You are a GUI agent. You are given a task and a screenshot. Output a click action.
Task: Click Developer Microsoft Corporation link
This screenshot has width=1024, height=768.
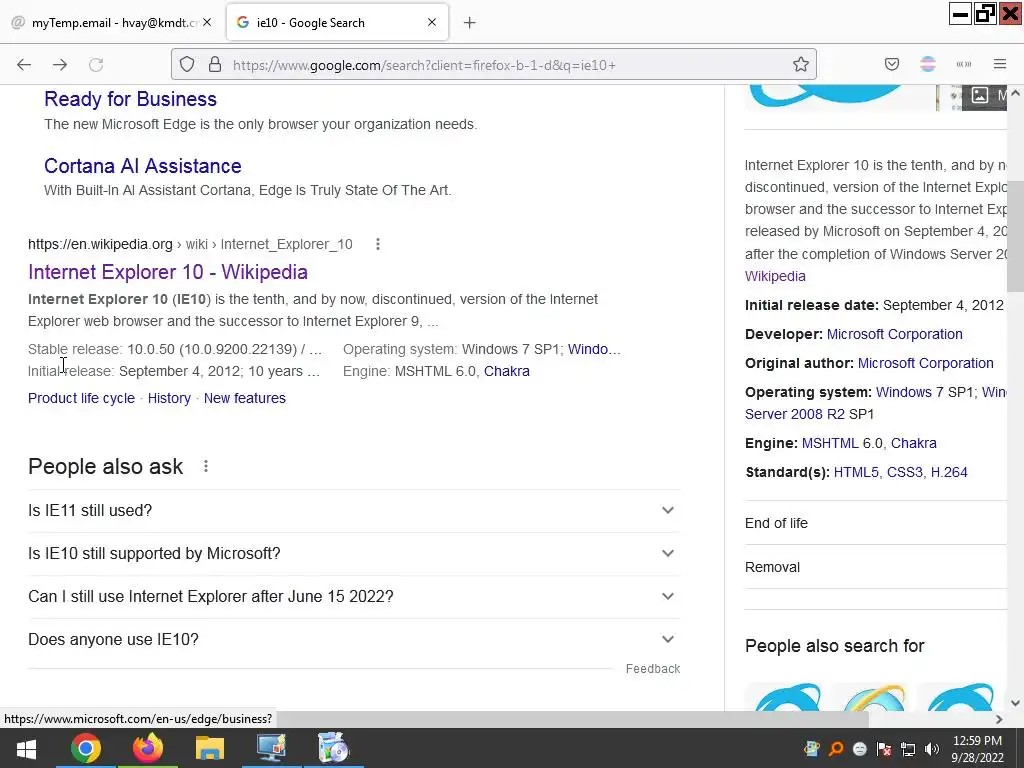[895, 334]
